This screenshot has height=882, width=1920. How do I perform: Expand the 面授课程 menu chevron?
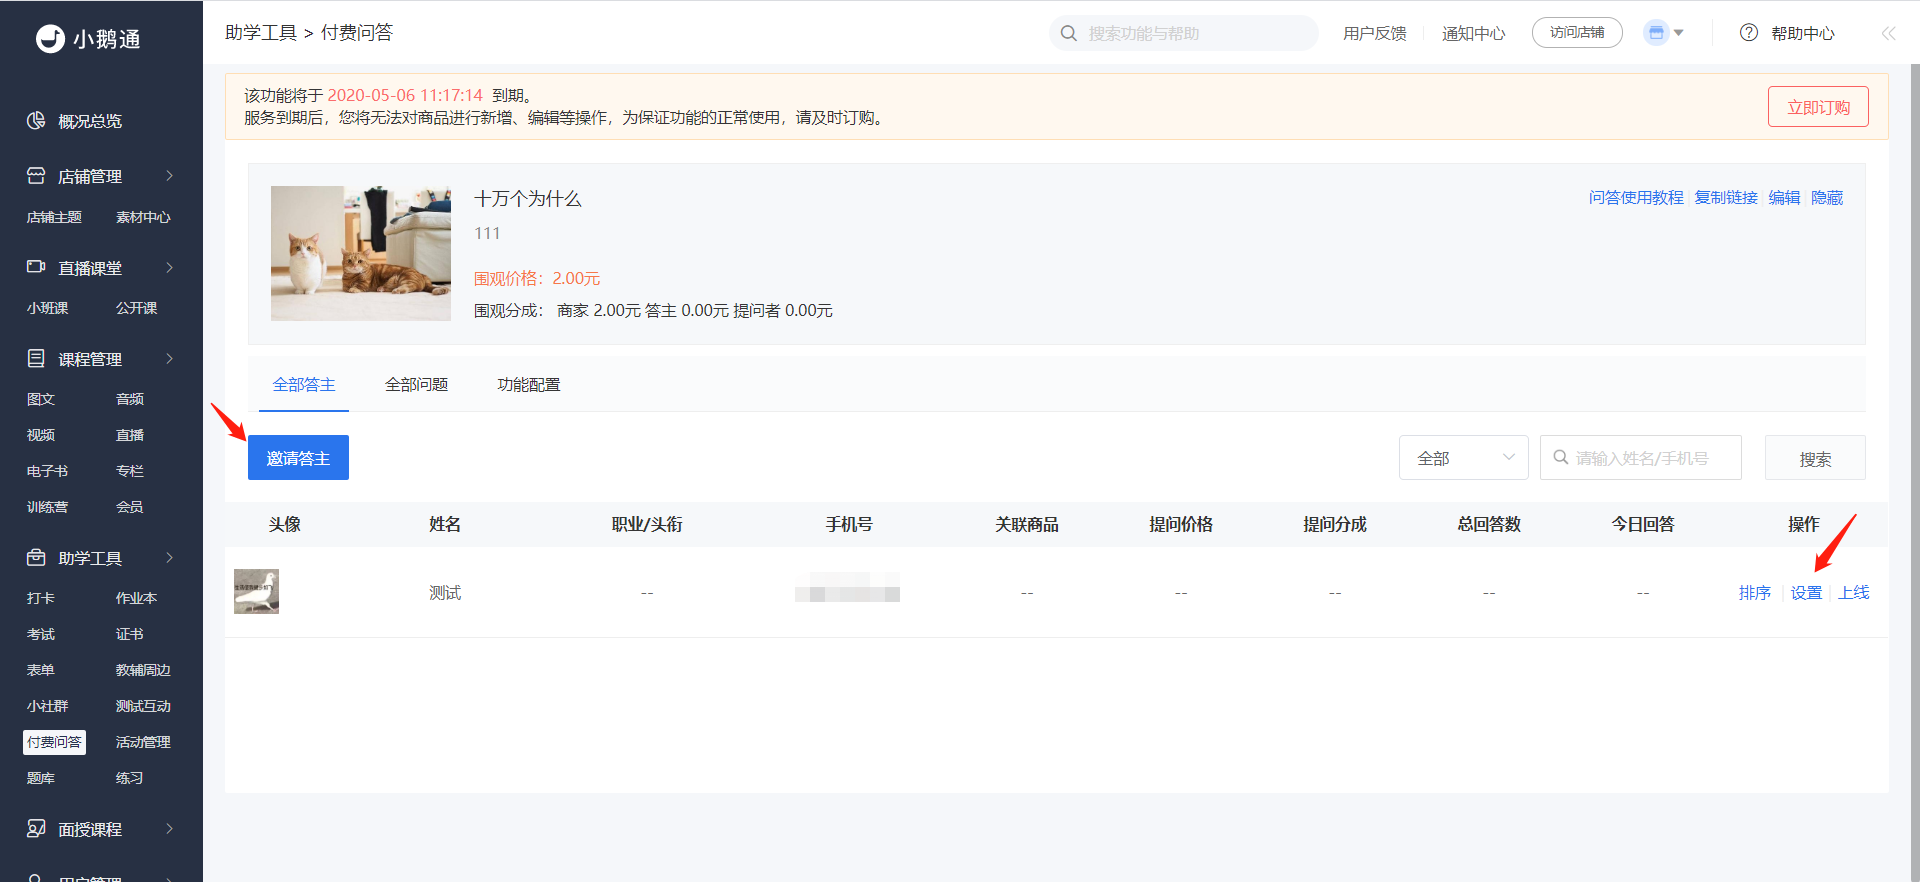point(170,828)
